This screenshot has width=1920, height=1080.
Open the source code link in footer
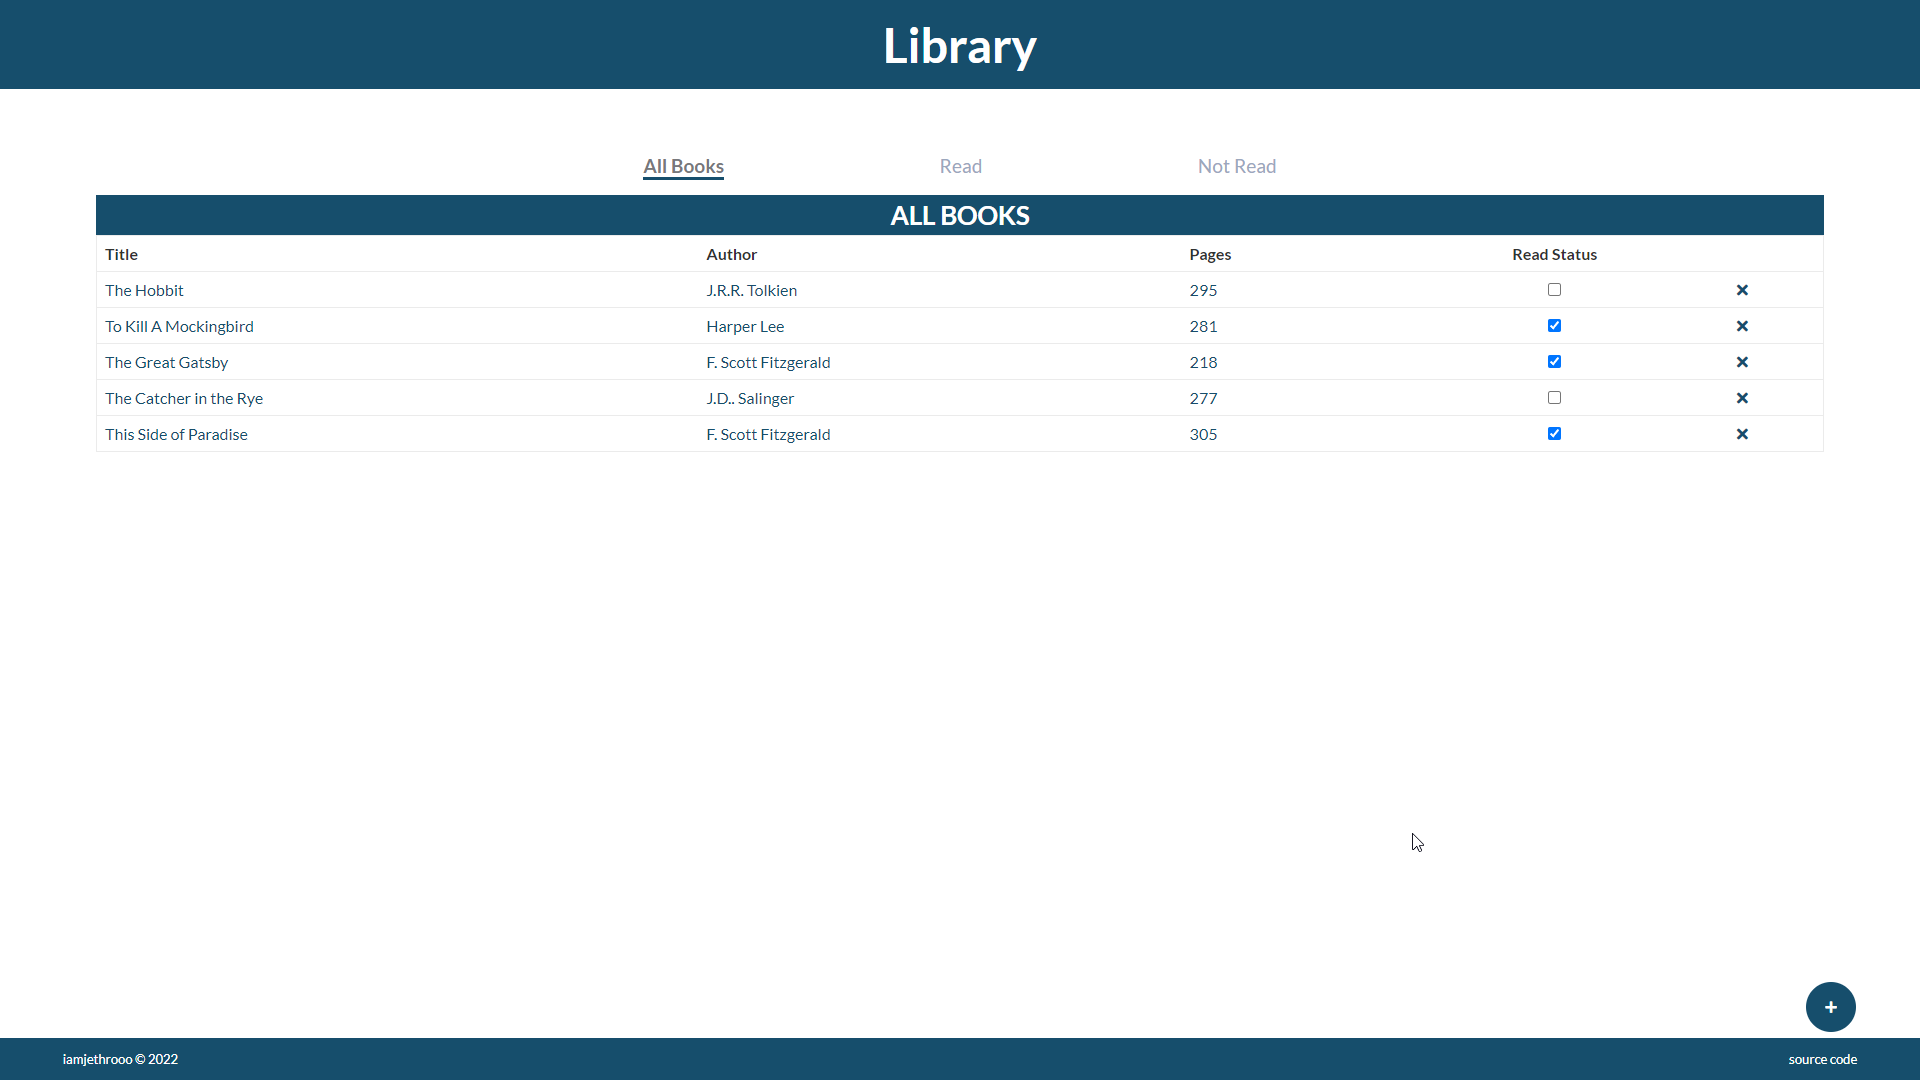click(x=1822, y=1059)
